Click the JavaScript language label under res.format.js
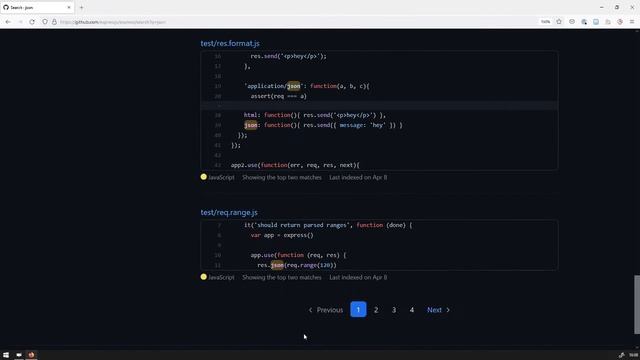Image resolution: width=640 pixels, height=360 pixels. [221, 177]
